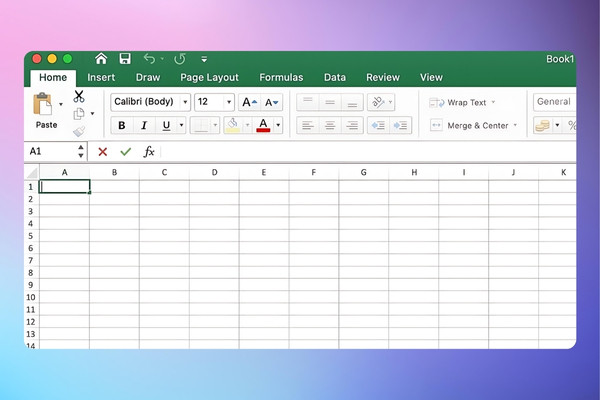Expand the Underline style dropdown arrow

181,125
